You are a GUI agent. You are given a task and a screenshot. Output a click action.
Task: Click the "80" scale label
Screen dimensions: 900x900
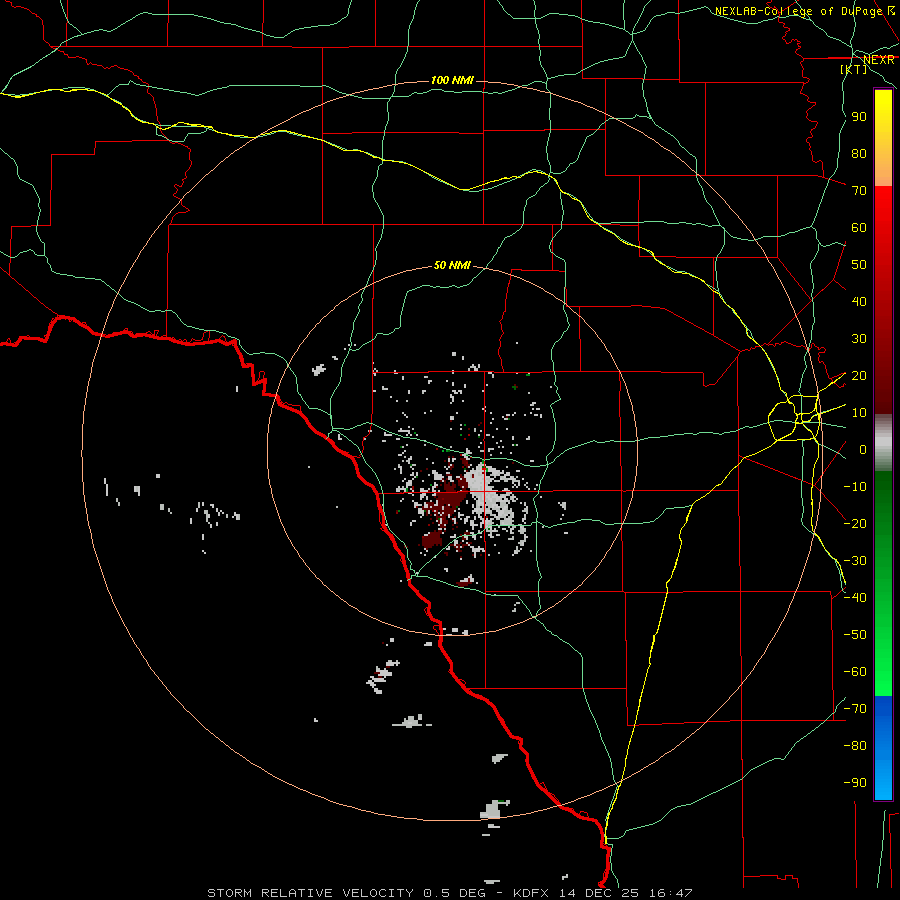point(859,154)
